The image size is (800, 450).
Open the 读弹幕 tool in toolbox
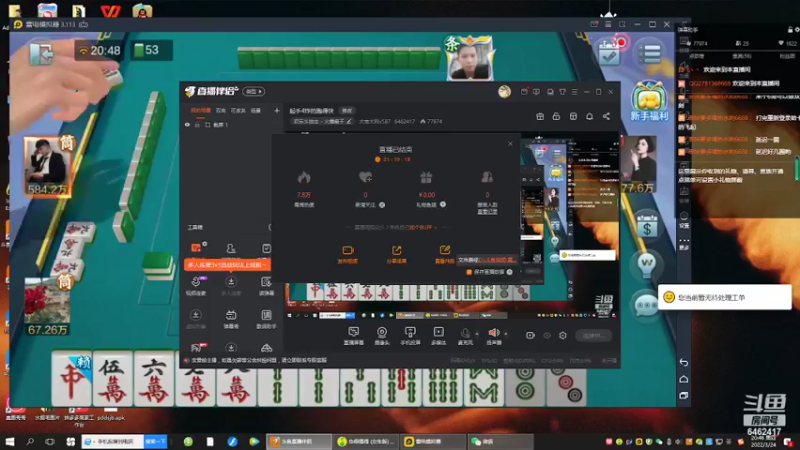[266, 286]
